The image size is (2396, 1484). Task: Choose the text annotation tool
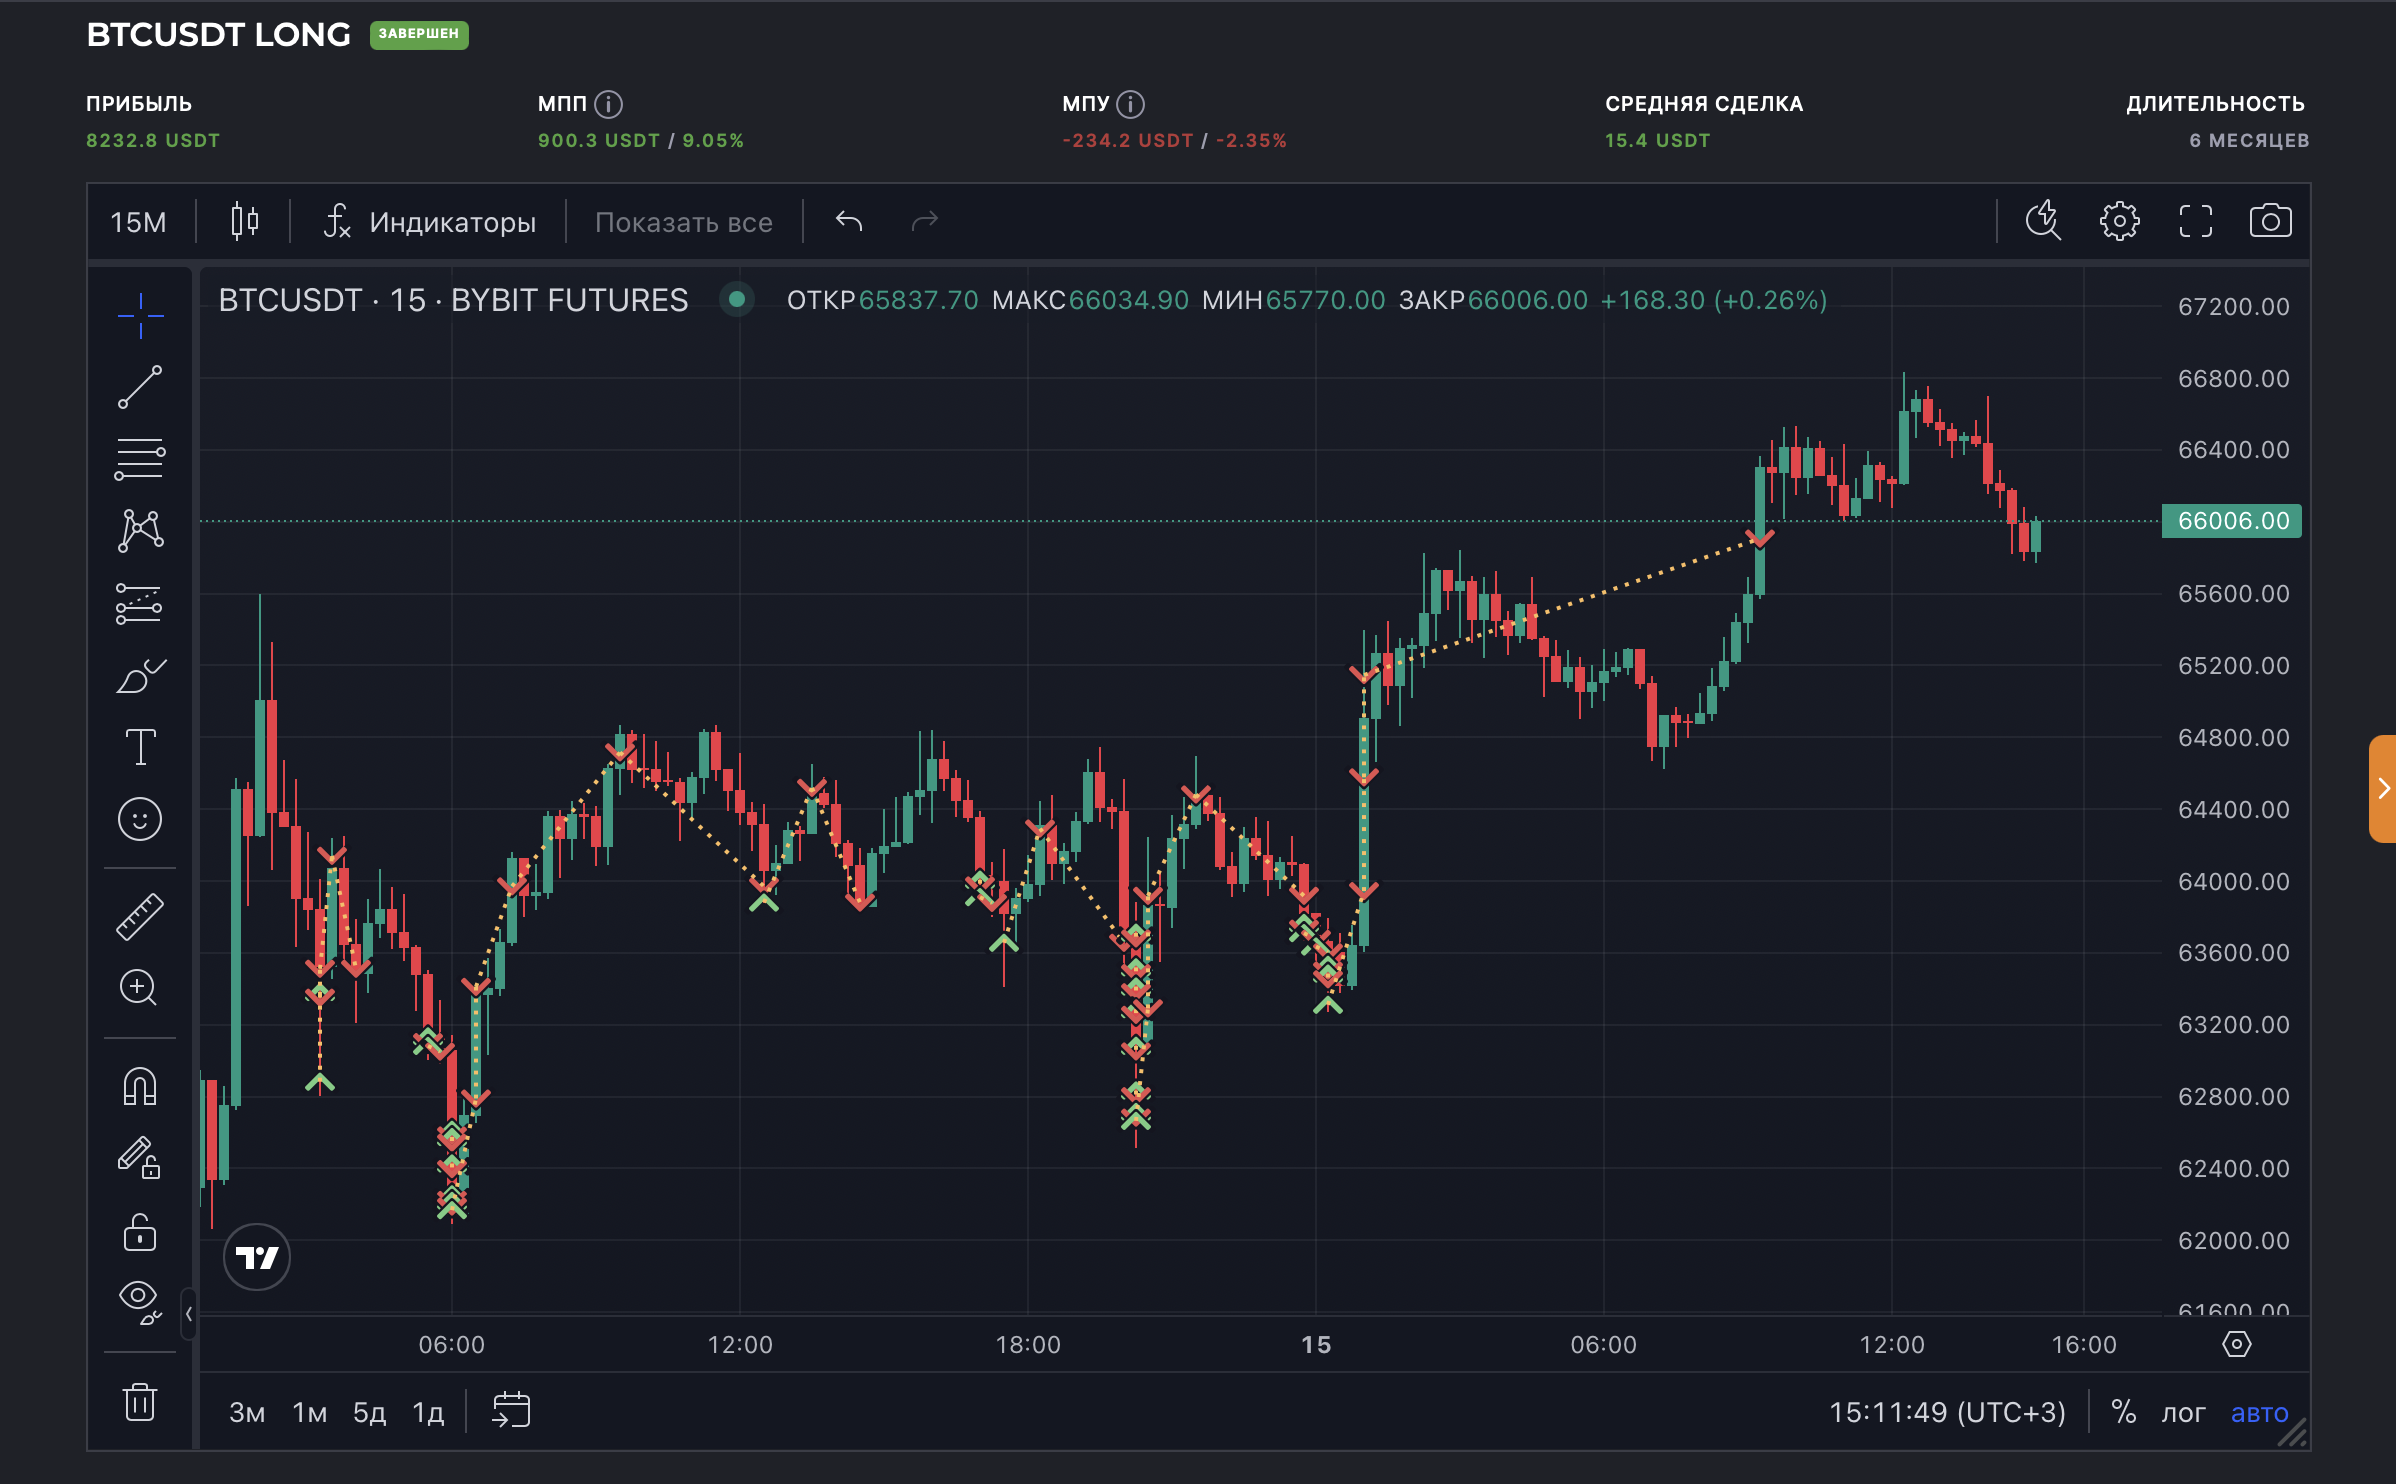pos(140,747)
